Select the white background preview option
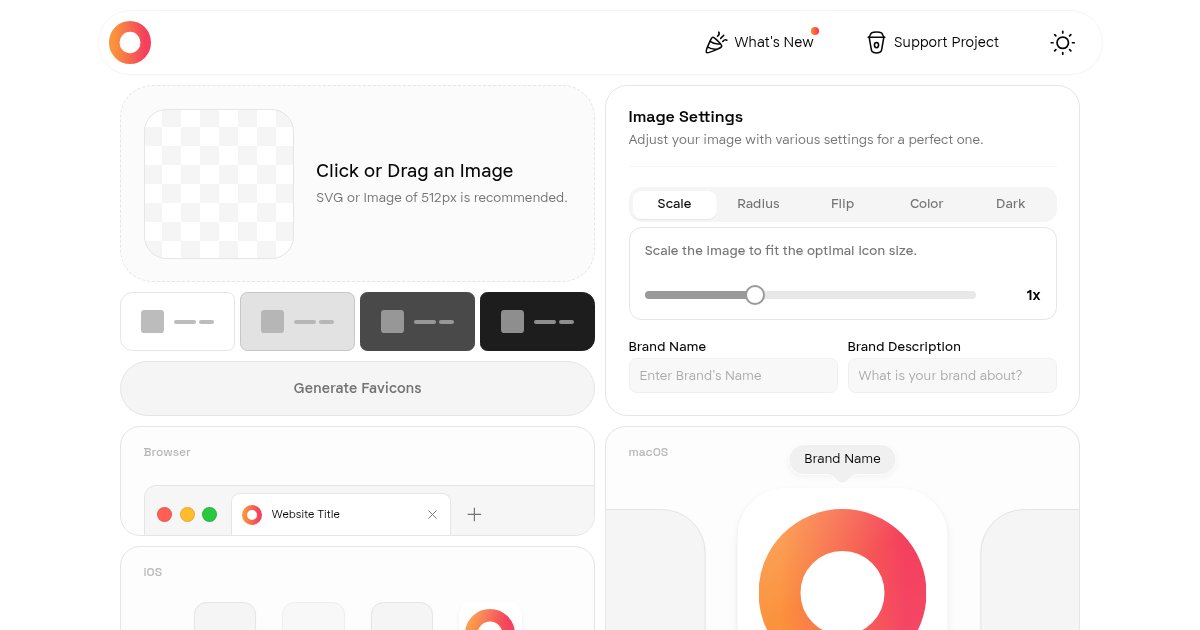The image size is (1200, 630). pos(178,321)
